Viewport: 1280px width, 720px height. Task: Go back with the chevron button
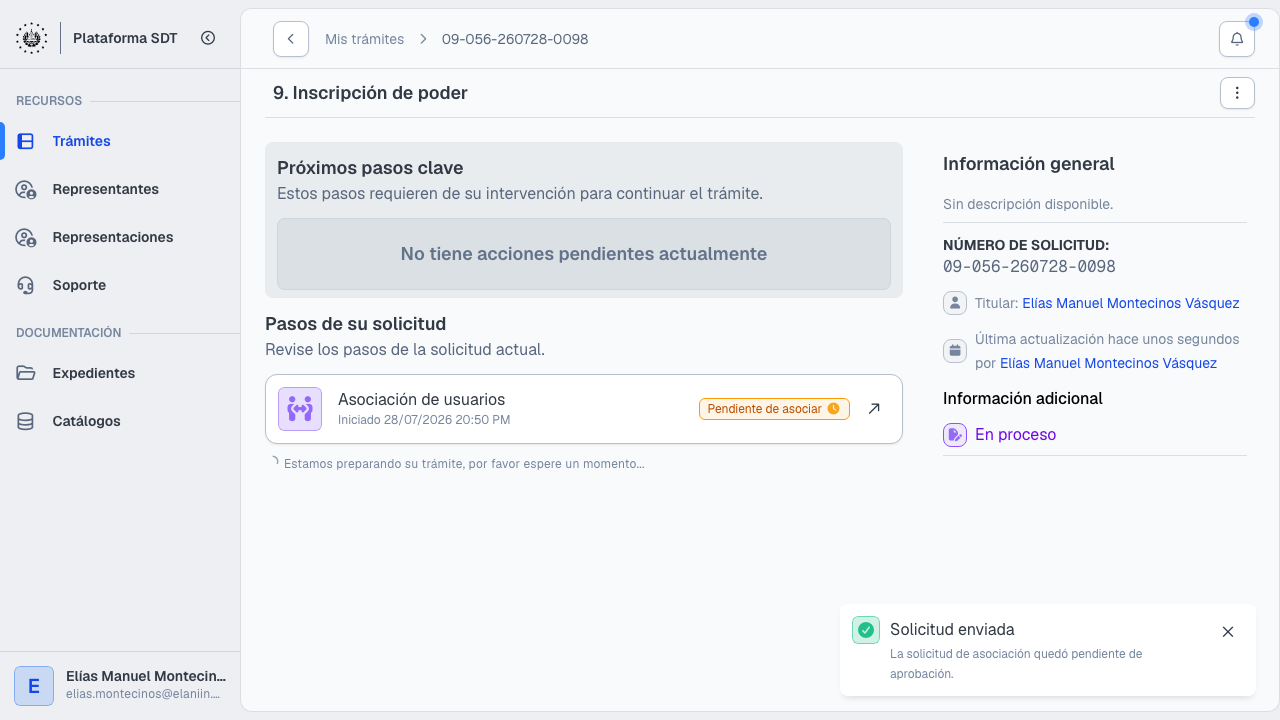[x=291, y=39]
